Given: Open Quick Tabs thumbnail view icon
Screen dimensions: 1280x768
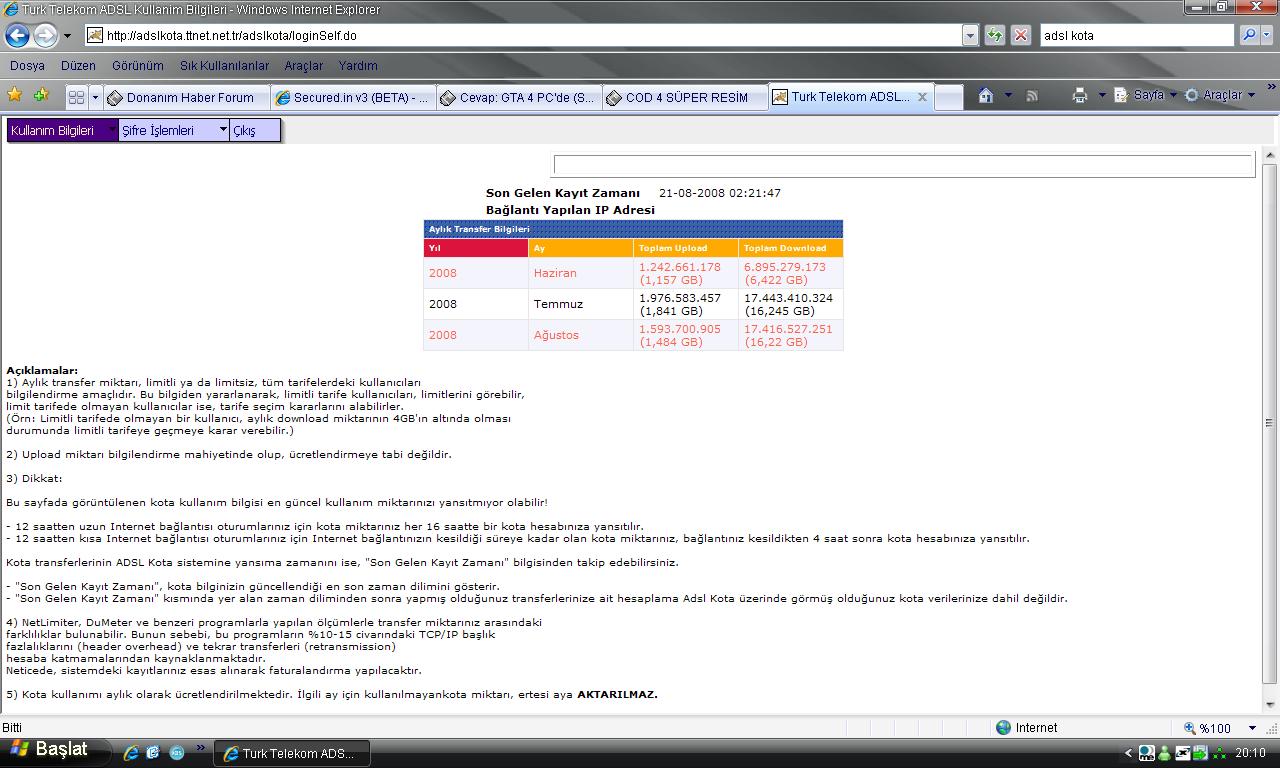Looking at the screenshot, I should [76, 97].
